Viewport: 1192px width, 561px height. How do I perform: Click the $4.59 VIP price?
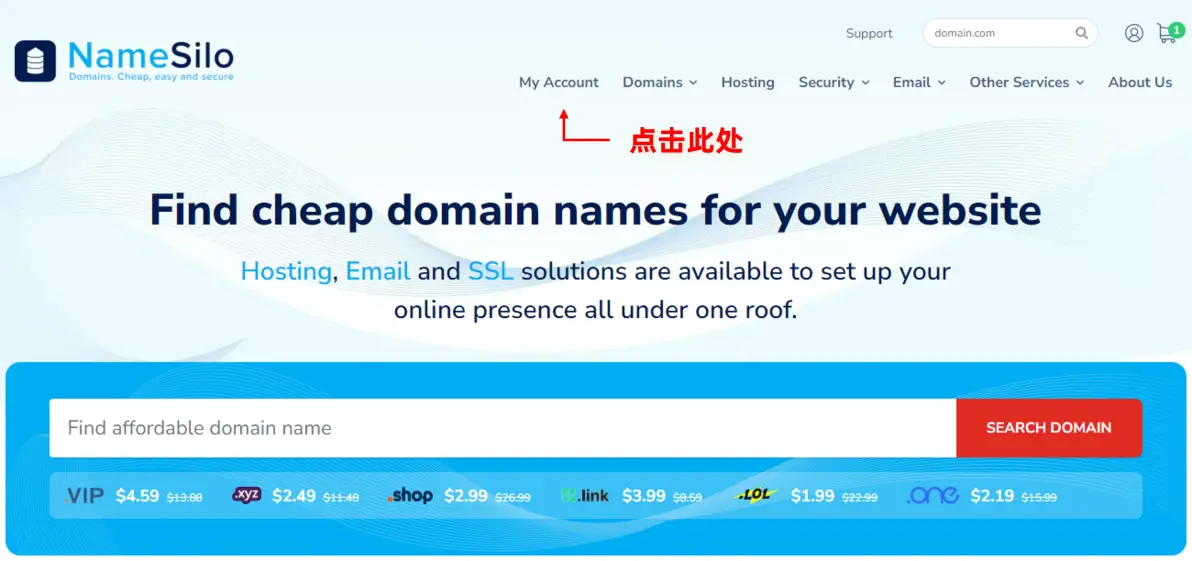pos(138,496)
